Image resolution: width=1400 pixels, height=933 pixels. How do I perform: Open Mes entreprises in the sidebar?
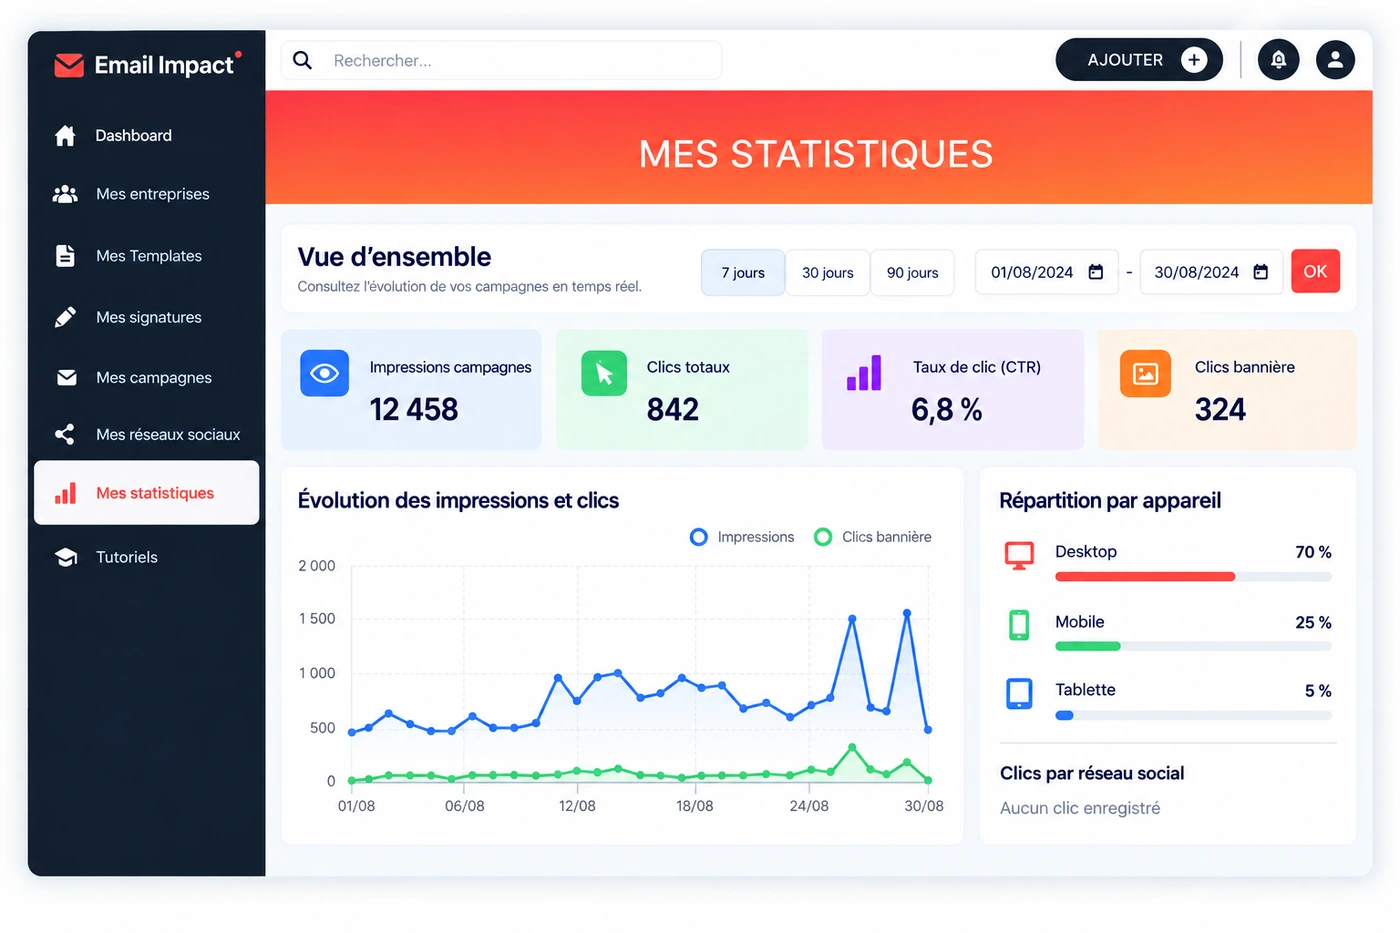(147, 194)
